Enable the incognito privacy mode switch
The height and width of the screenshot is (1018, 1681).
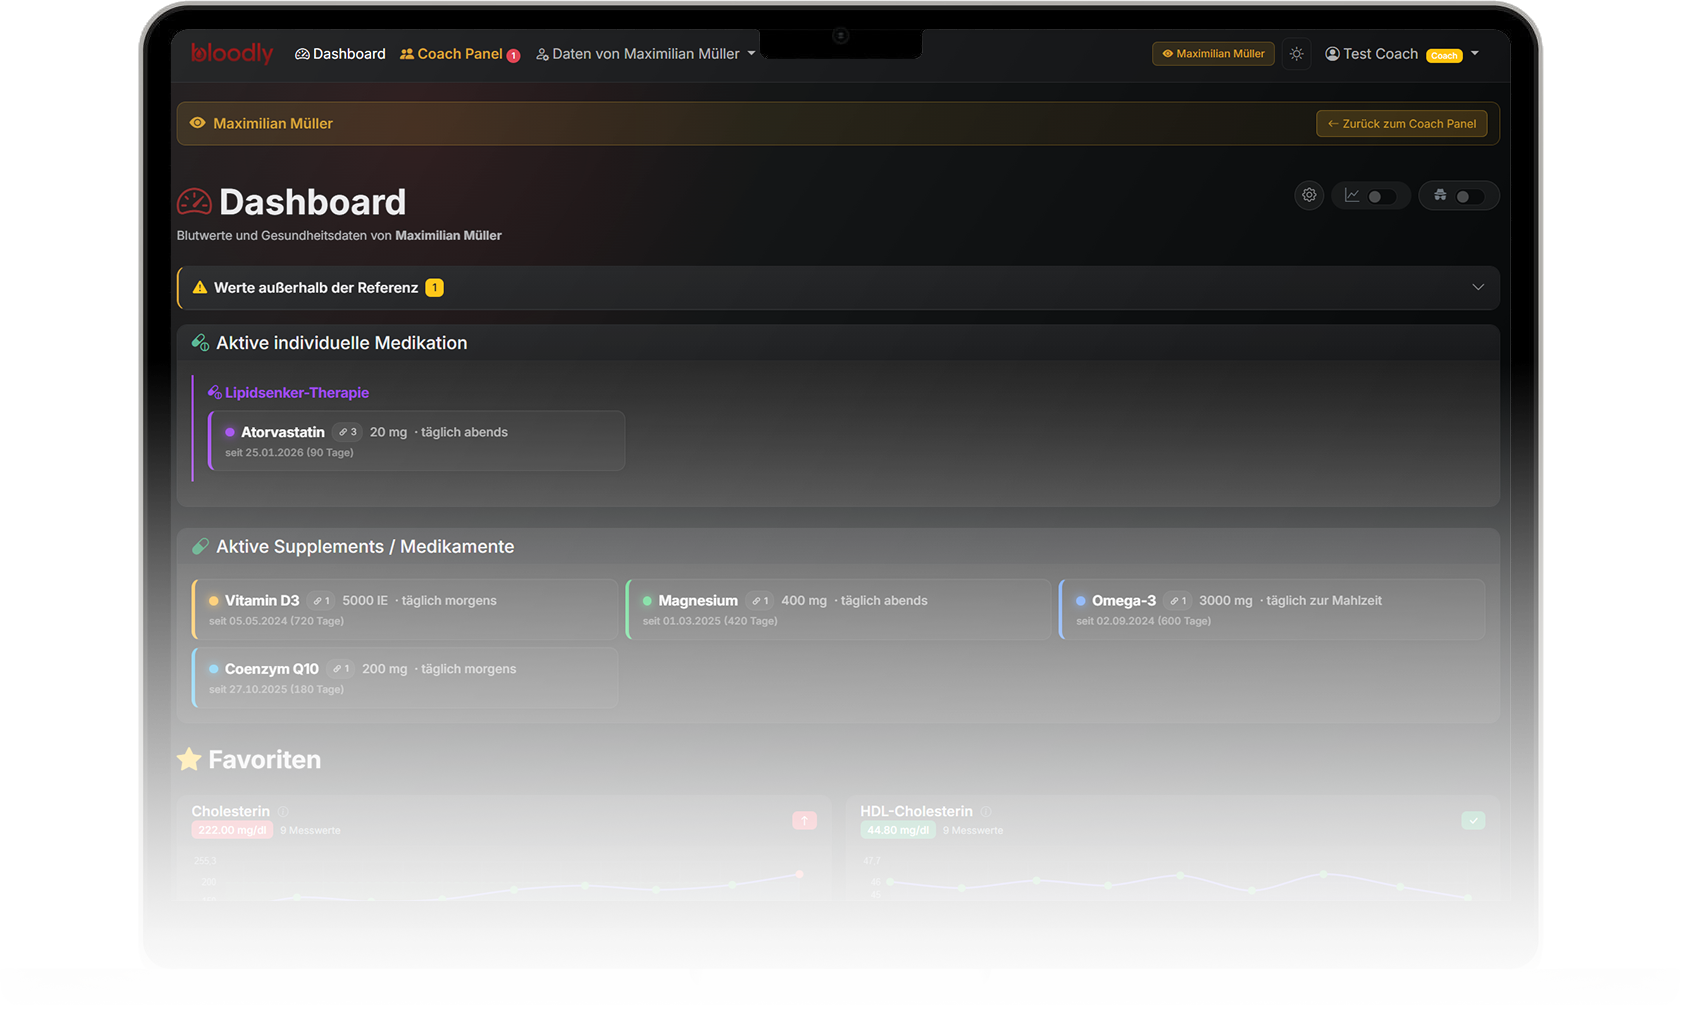(1468, 196)
